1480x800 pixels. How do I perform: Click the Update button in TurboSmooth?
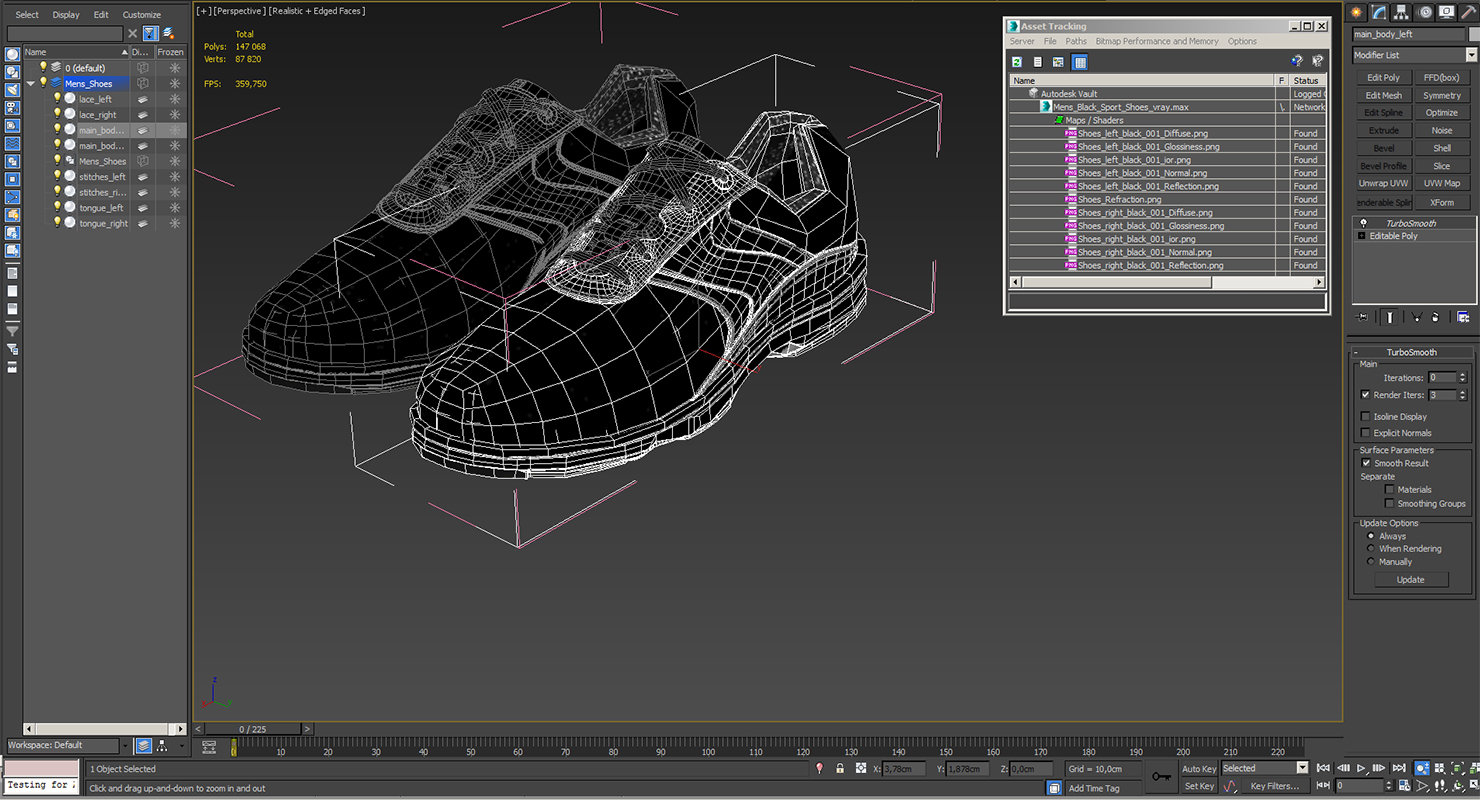pos(1410,580)
